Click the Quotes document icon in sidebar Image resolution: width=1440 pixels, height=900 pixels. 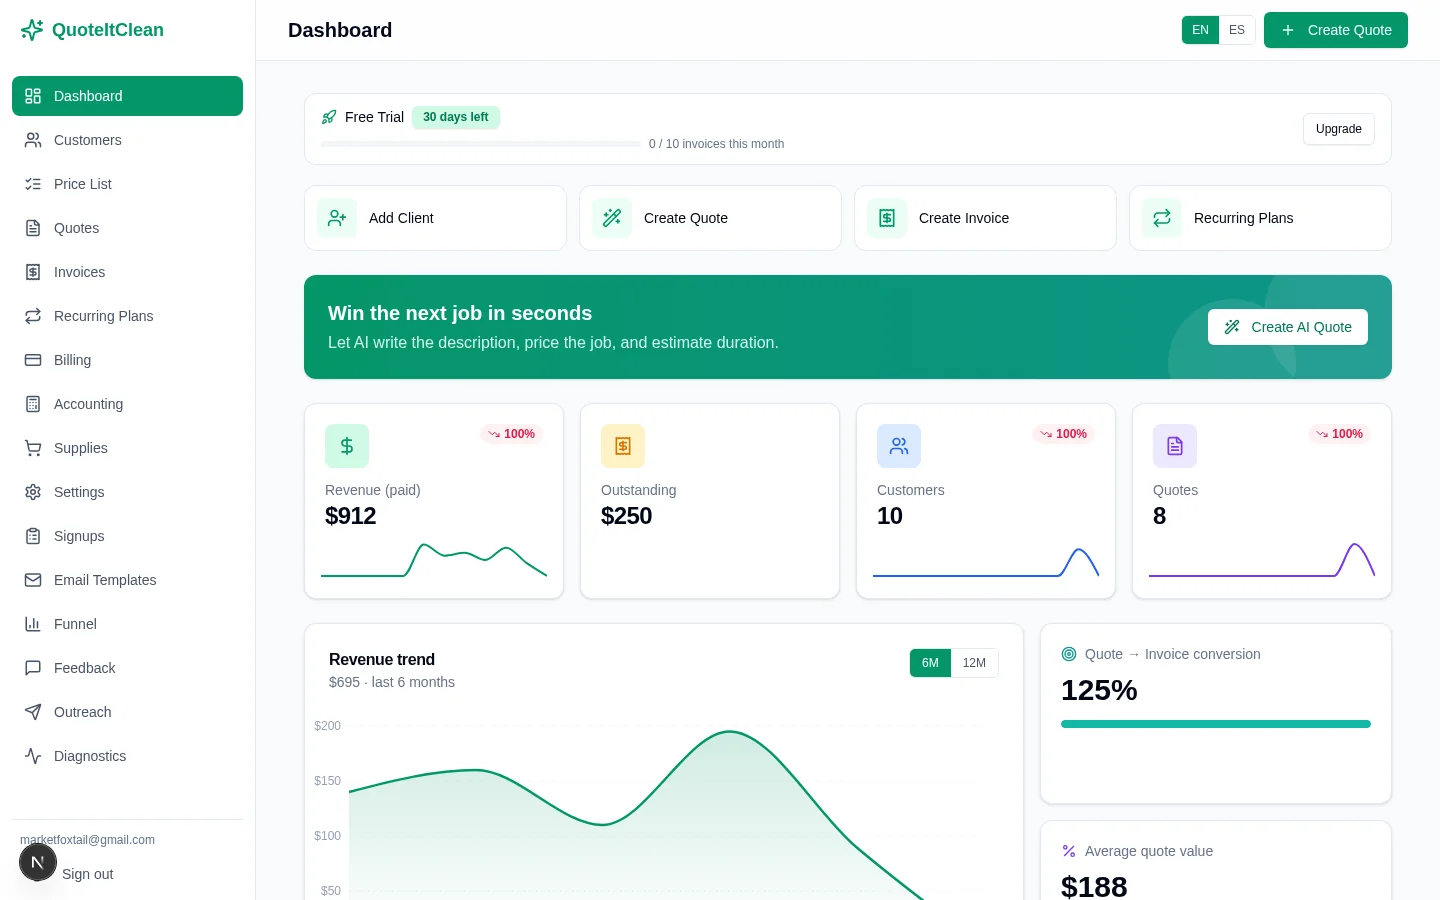coord(33,228)
